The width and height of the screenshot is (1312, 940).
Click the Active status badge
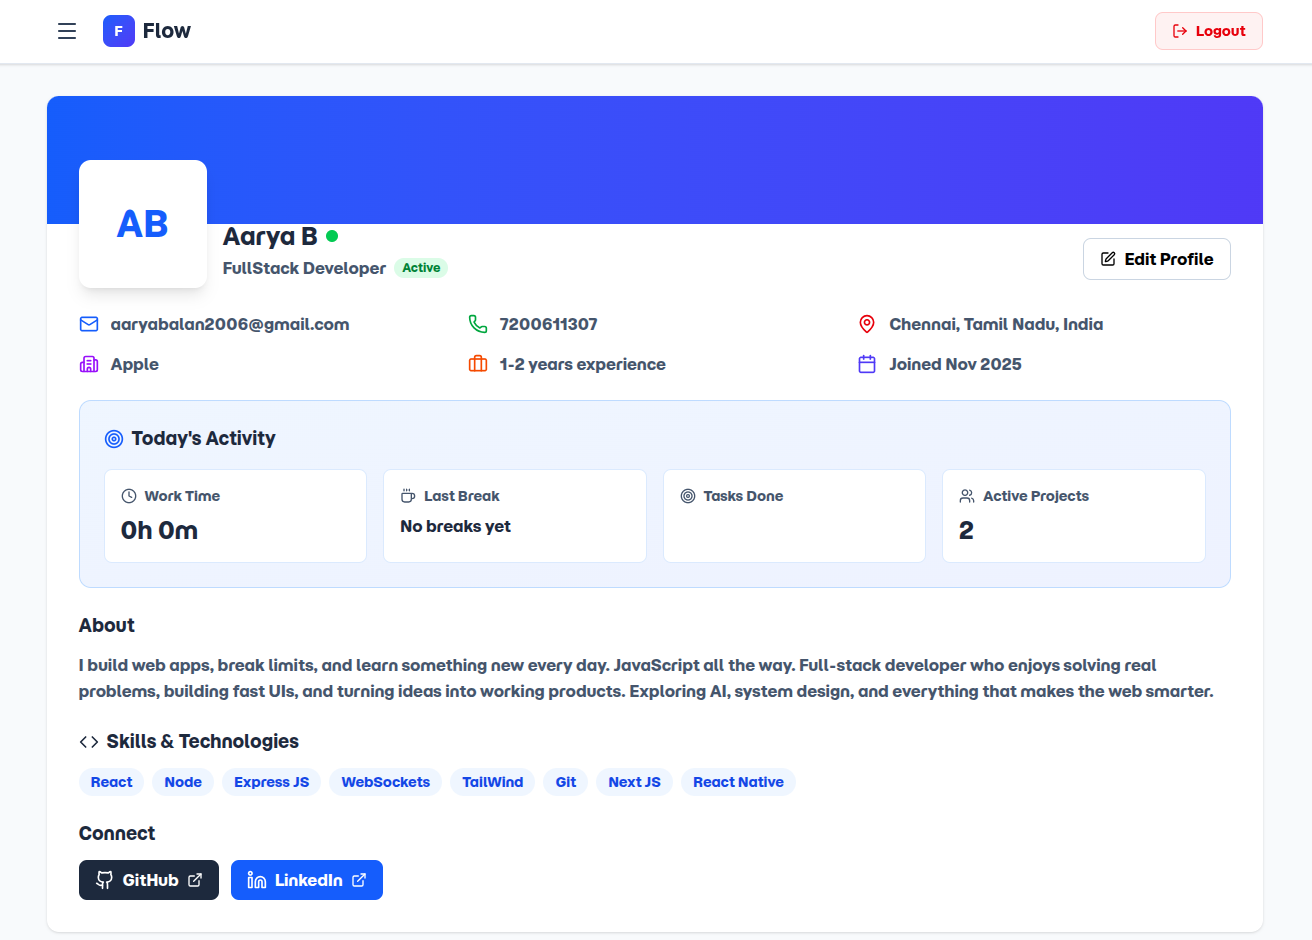421,268
